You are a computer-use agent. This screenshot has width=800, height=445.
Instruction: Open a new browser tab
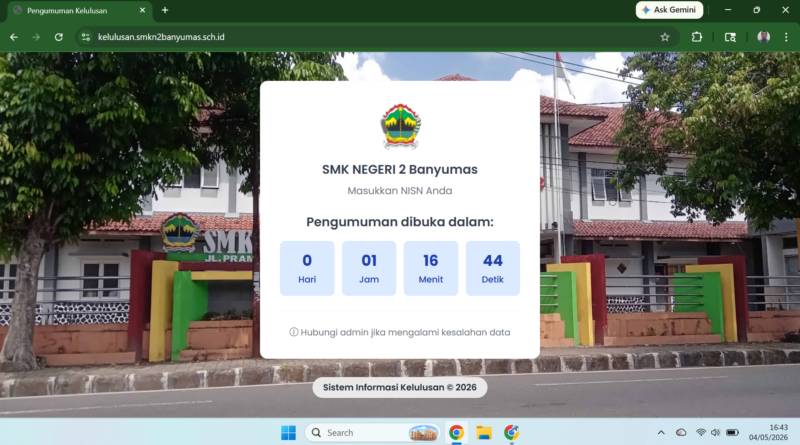coord(165,10)
